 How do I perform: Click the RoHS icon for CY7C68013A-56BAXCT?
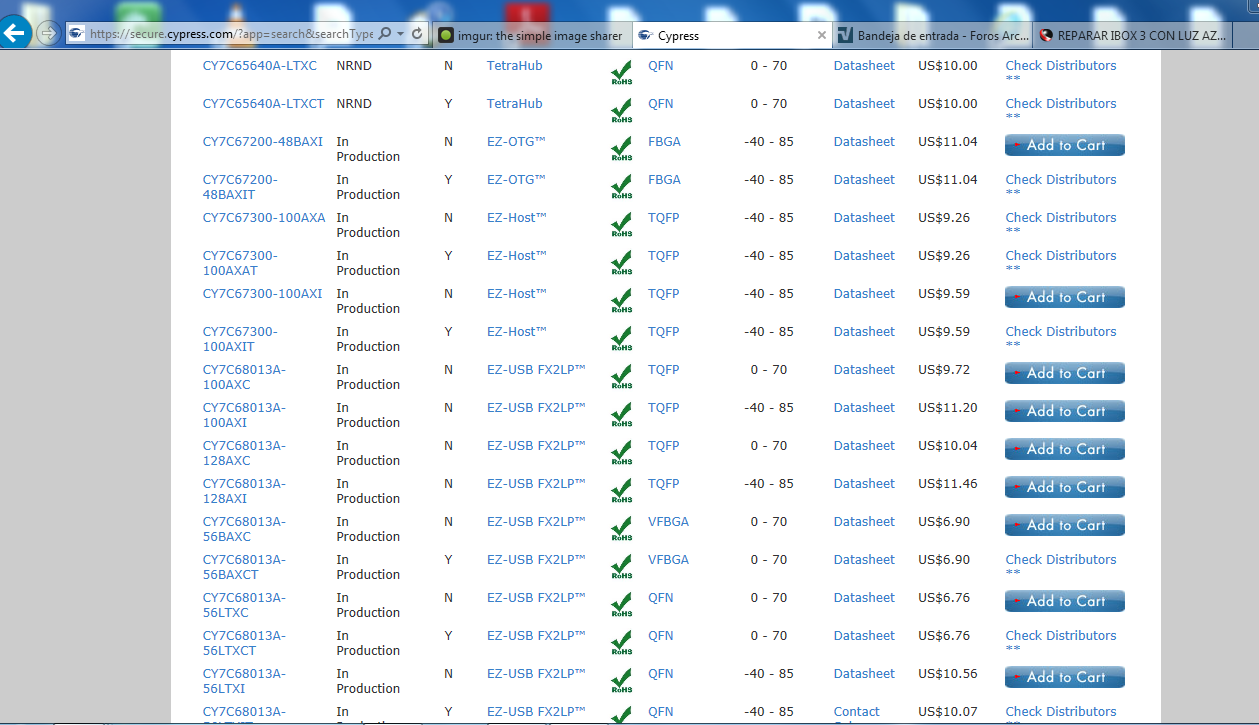(x=621, y=567)
